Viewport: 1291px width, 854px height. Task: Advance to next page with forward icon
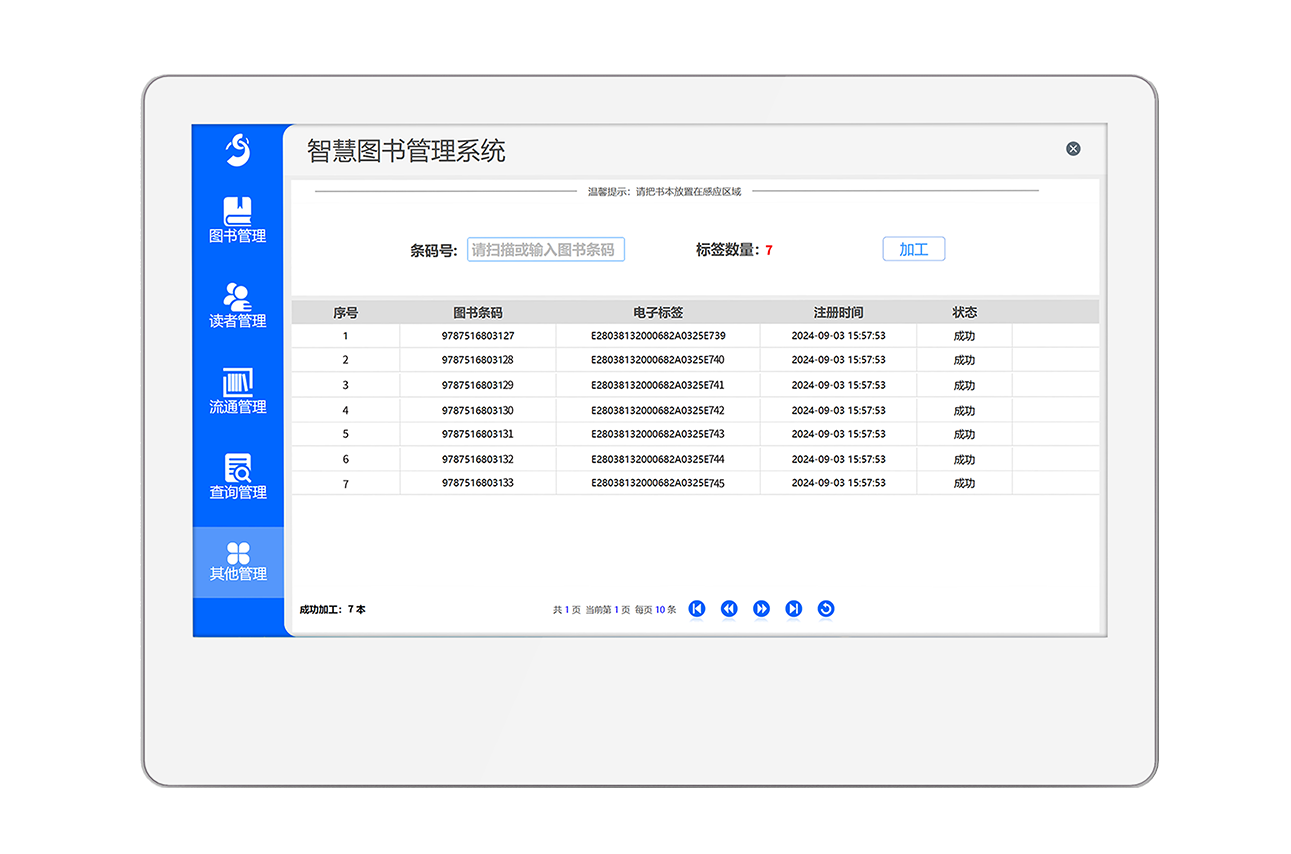(x=761, y=608)
